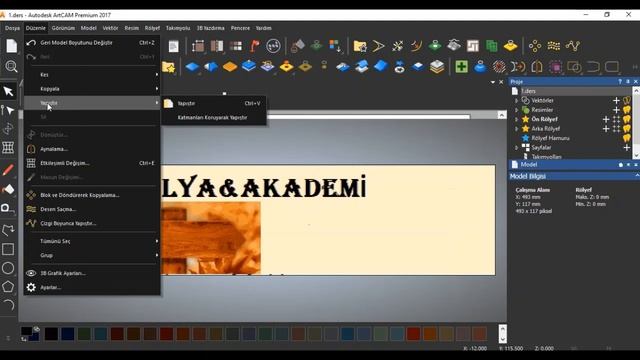Open the Dosya menu
640x360 pixels.
coord(12,28)
